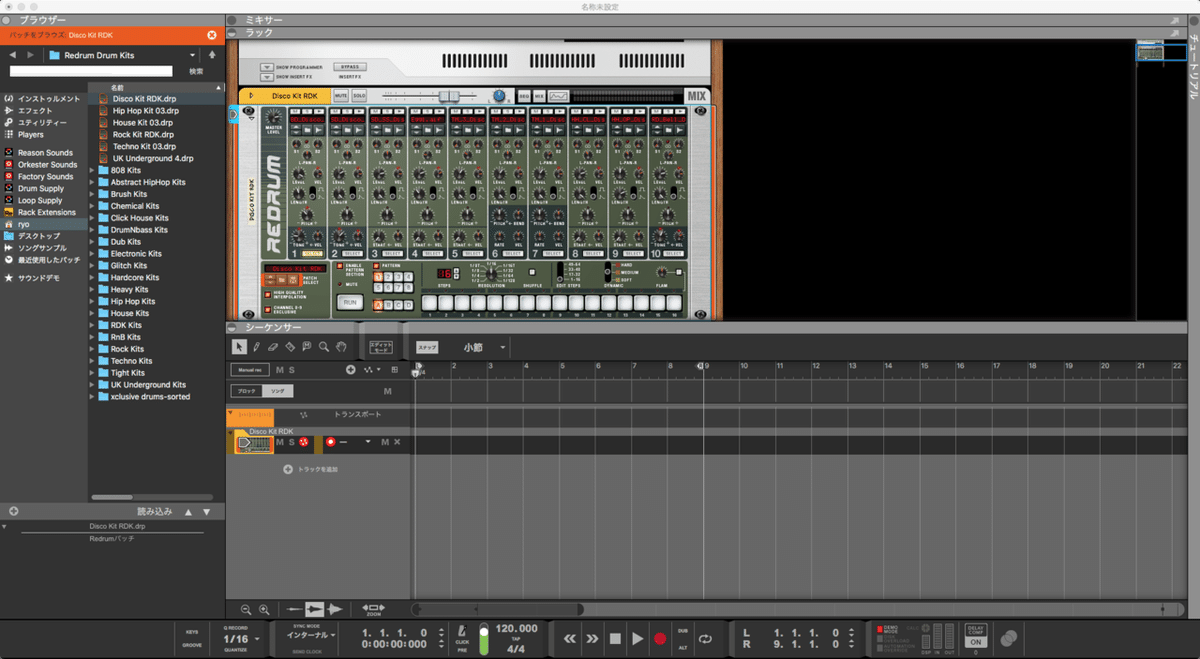Mute the Disco Kit RDK track with M
This screenshot has width=1200, height=659.
tap(280, 442)
